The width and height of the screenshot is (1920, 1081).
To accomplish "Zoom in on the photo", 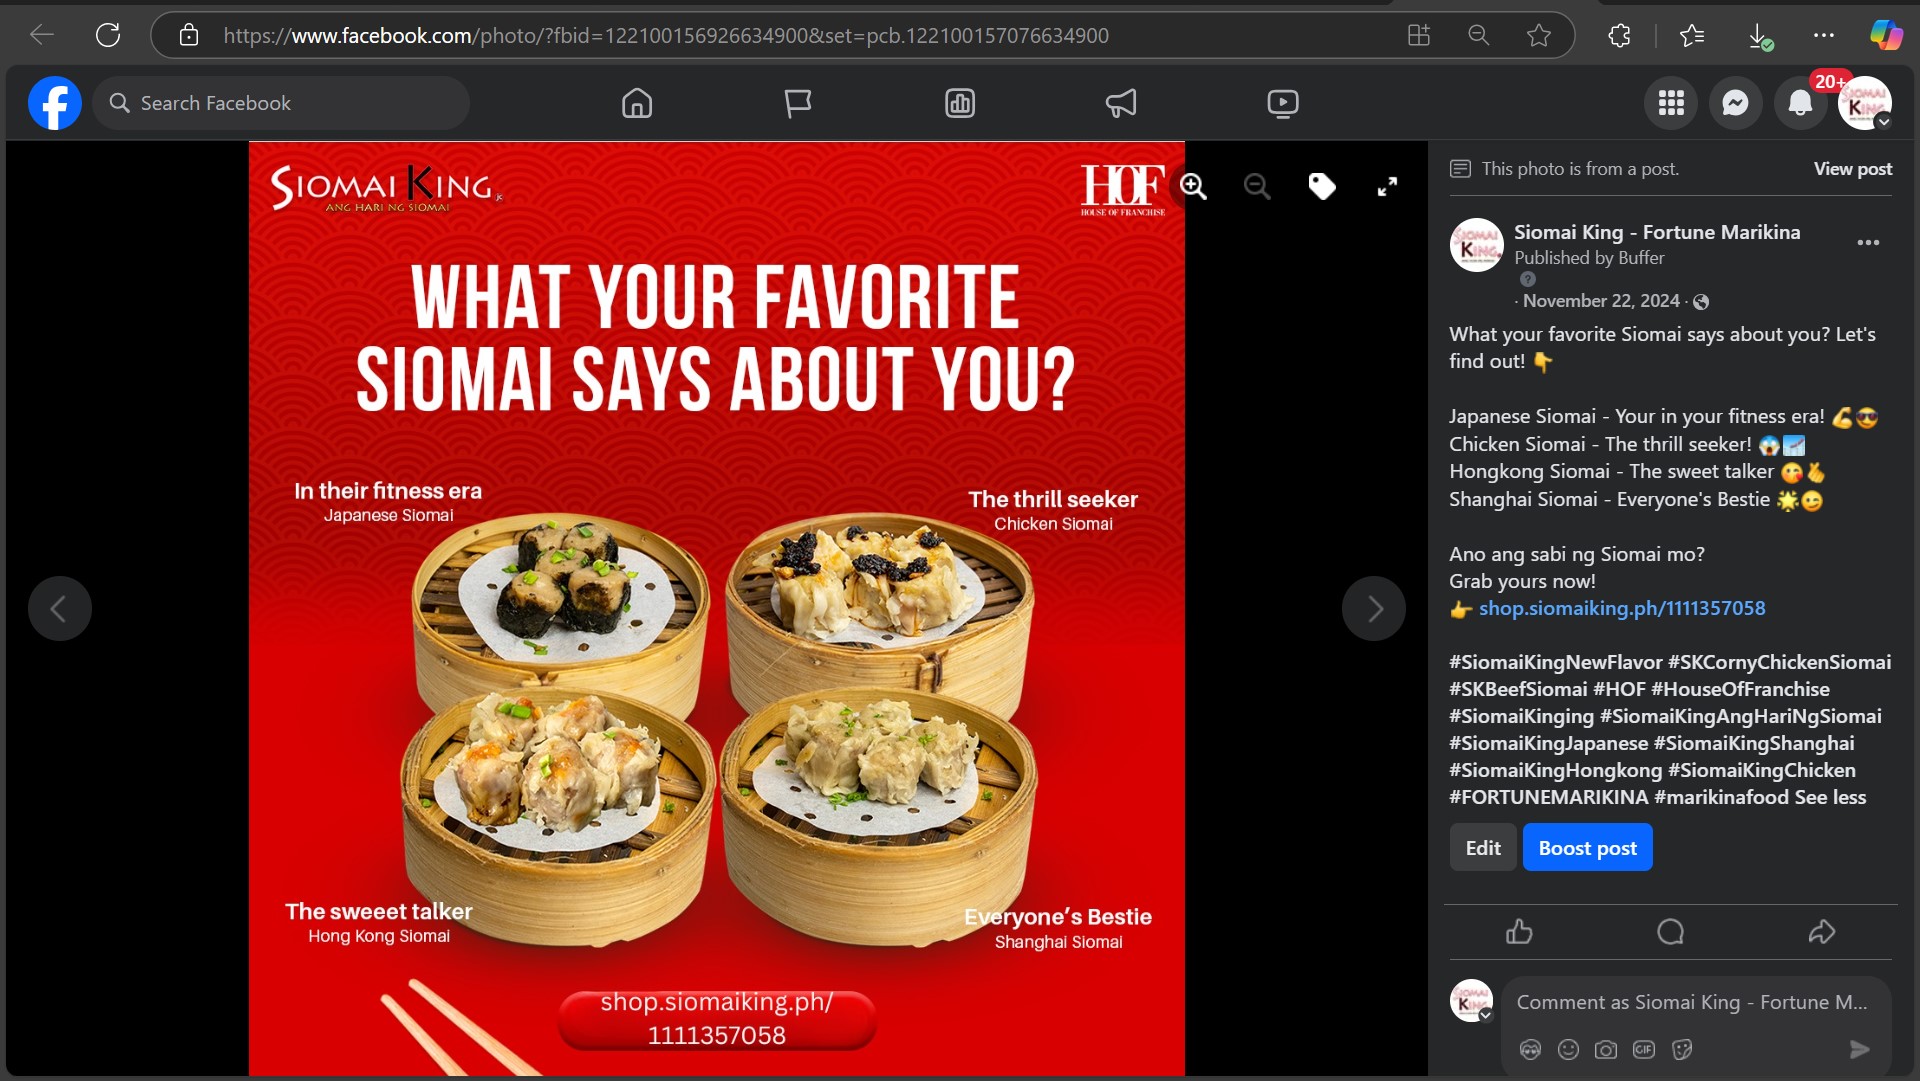I will (1193, 186).
